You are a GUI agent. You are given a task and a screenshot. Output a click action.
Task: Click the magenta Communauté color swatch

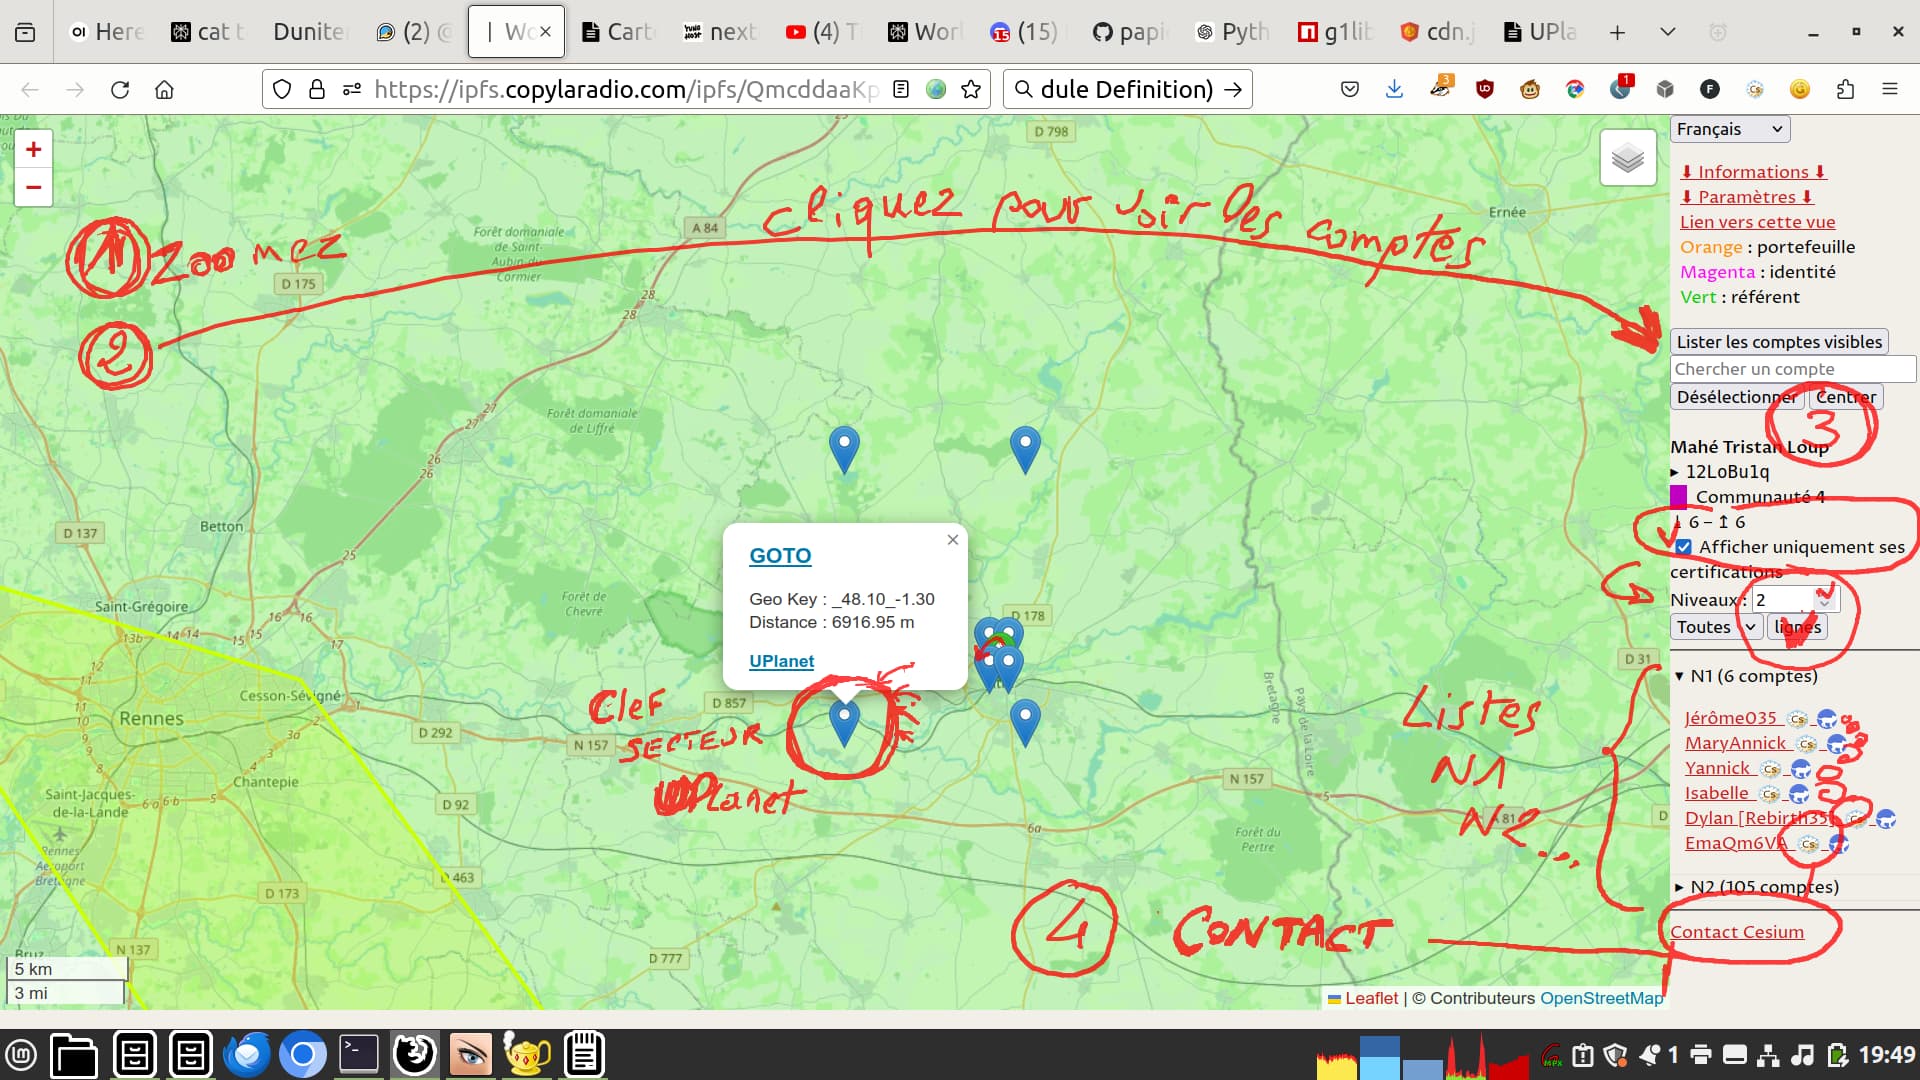point(1679,497)
